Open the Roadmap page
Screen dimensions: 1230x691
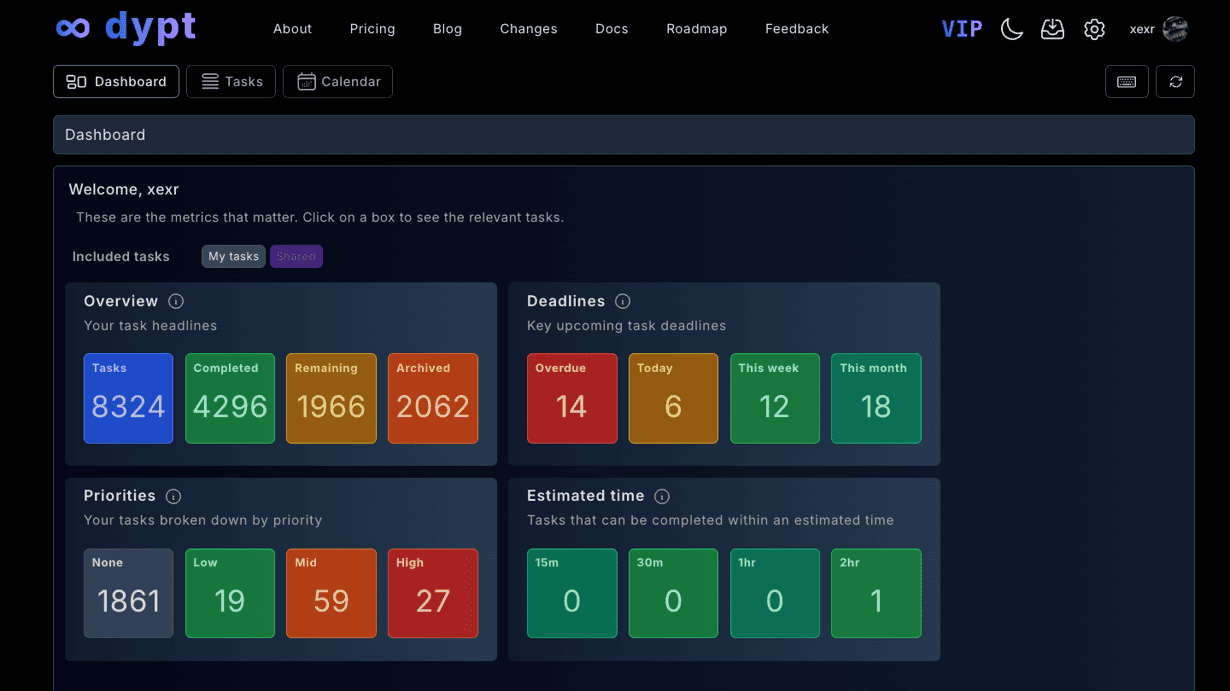[696, 29]
